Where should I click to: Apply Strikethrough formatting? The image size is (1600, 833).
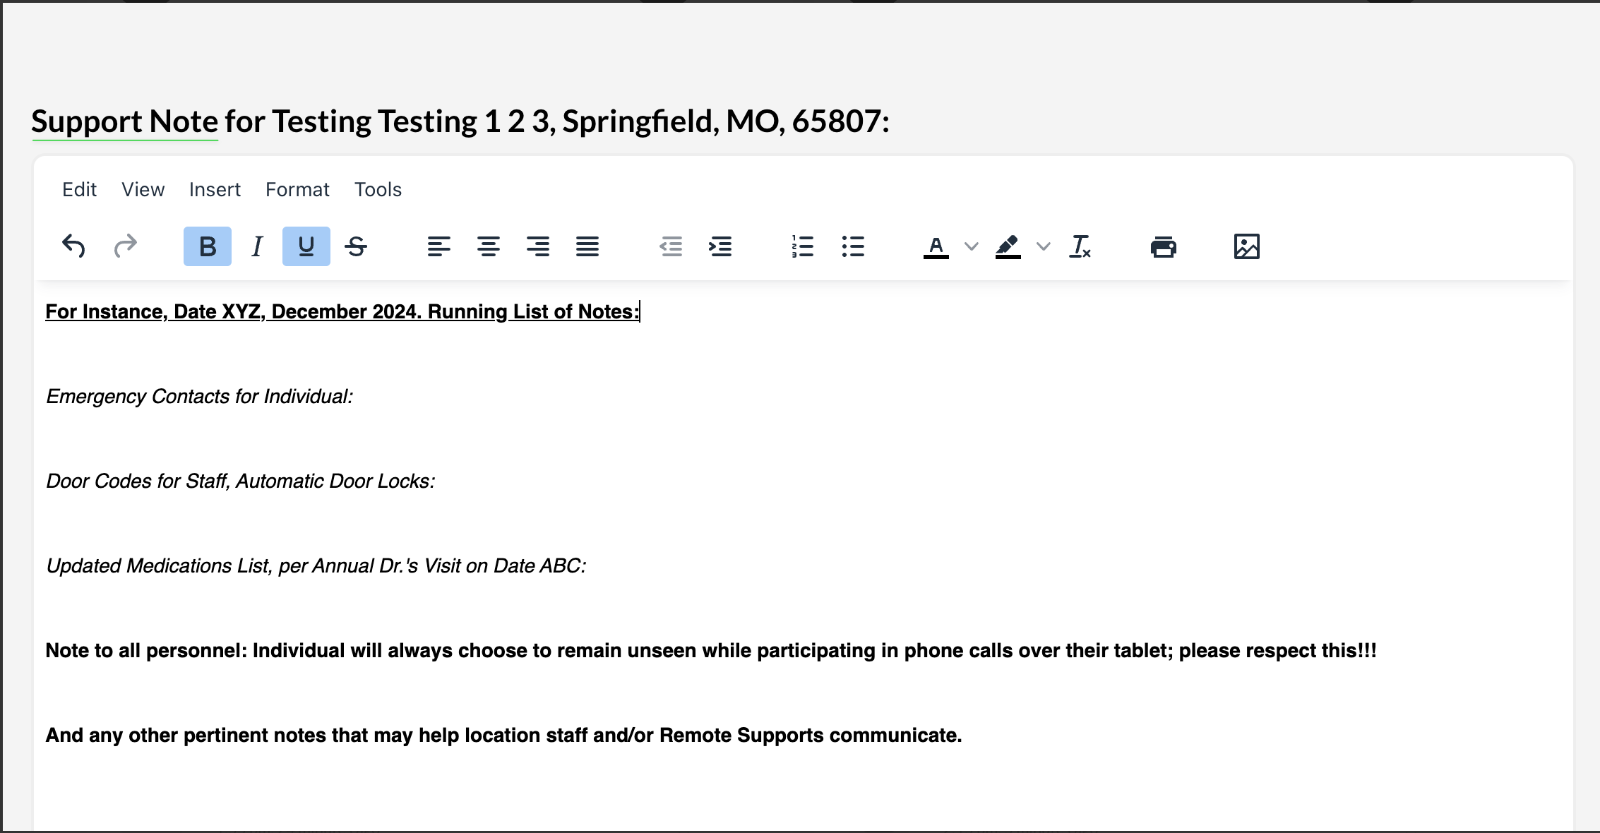[x=356, y=246]
